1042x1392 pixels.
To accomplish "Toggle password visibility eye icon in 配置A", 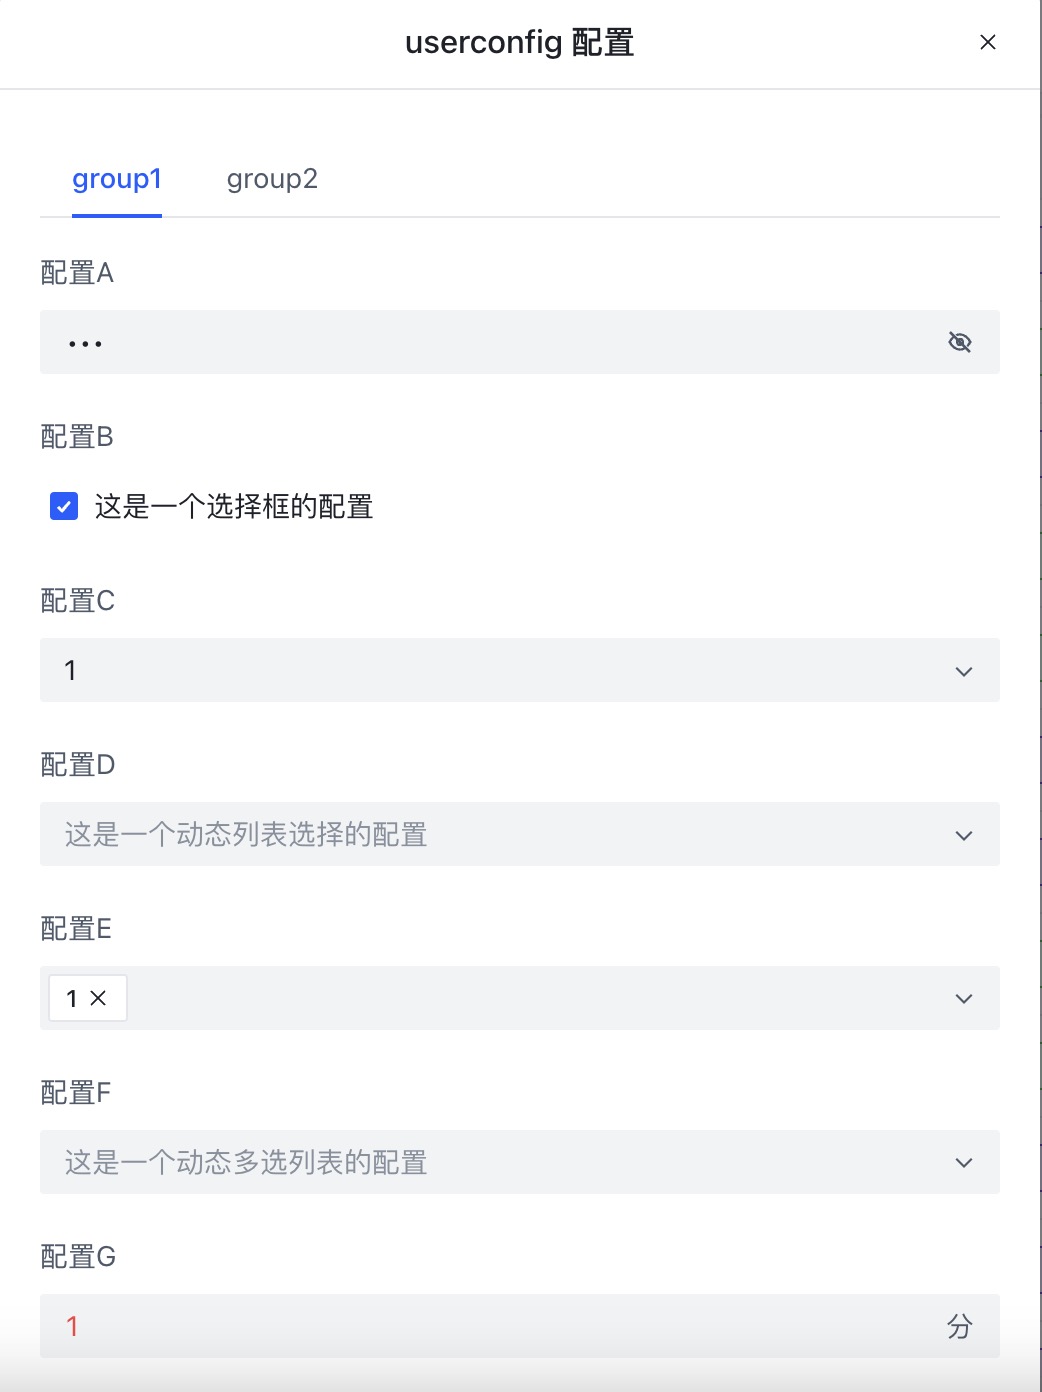I will (x=959, y=342).
